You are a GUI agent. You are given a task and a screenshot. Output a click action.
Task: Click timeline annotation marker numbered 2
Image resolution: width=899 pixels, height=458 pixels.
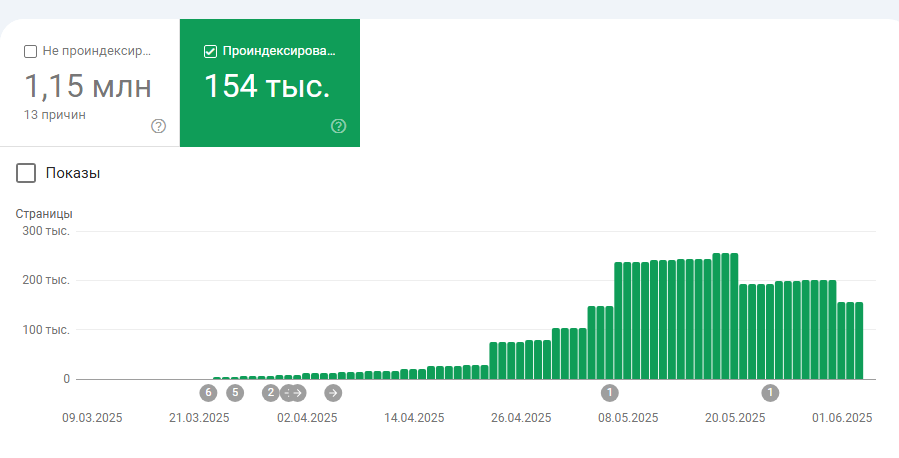[270, 393]
